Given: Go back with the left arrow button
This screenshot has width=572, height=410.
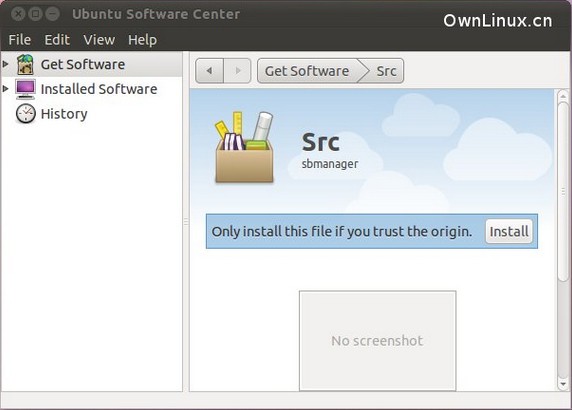Looking at the screenshot, I should 209,70.
